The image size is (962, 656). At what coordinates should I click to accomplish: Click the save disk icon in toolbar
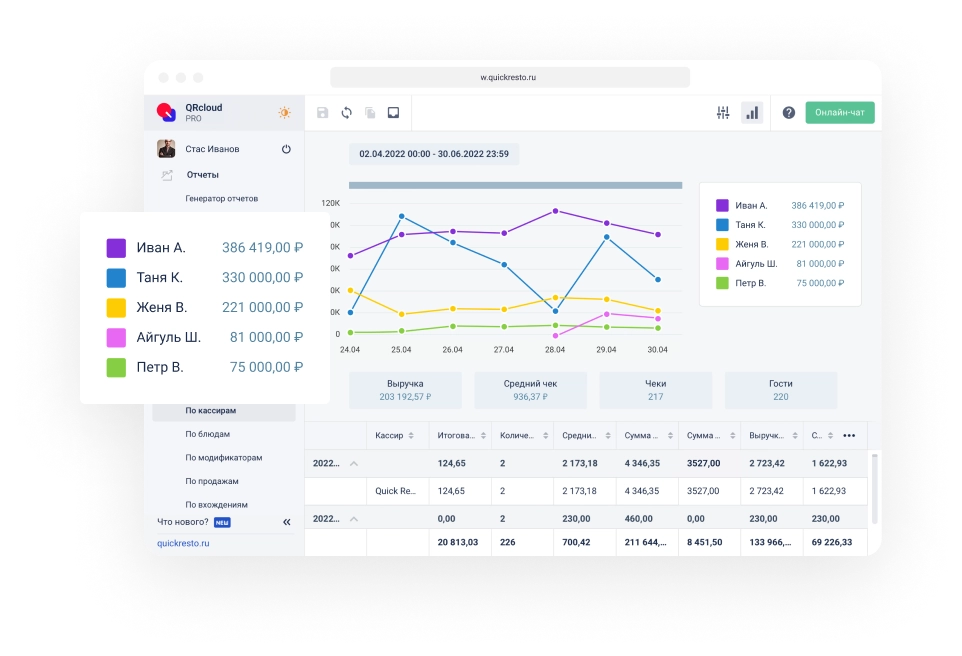coord(322,113)
